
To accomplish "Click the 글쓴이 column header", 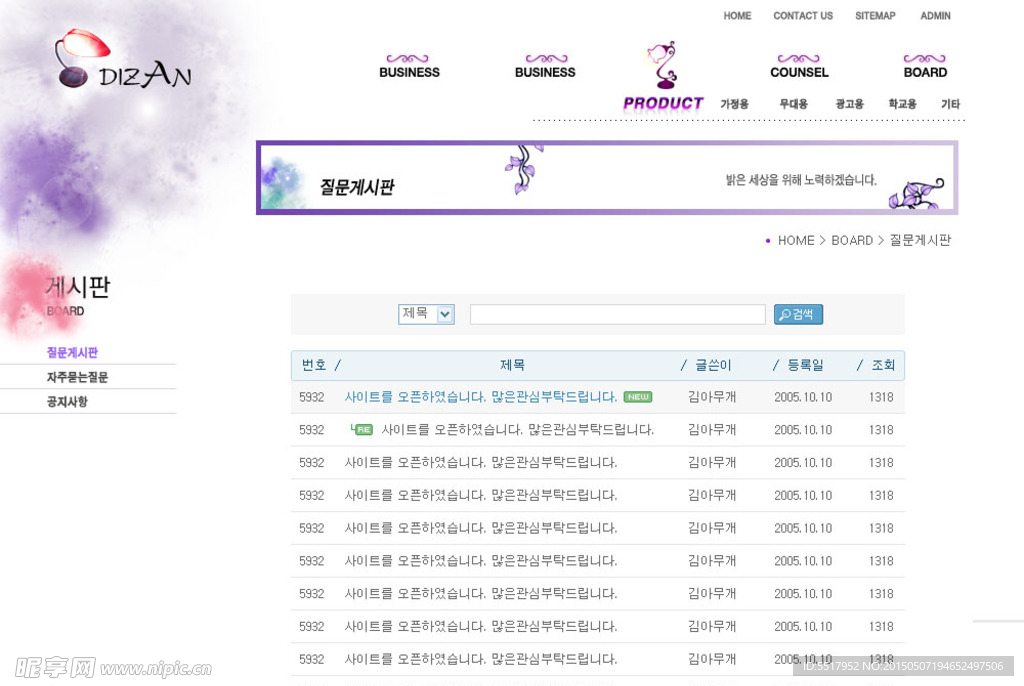I will pos(713,365).
